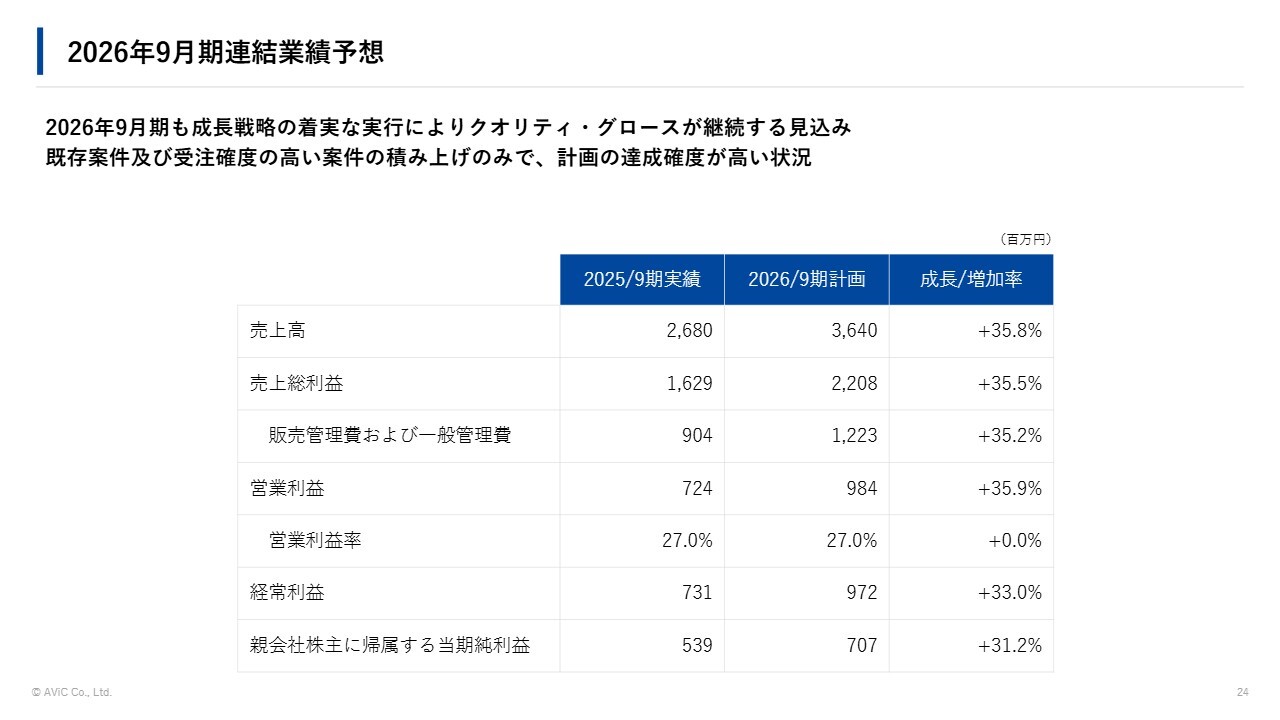Click the (百万円) unit label above the table

tap(1025, 240)
